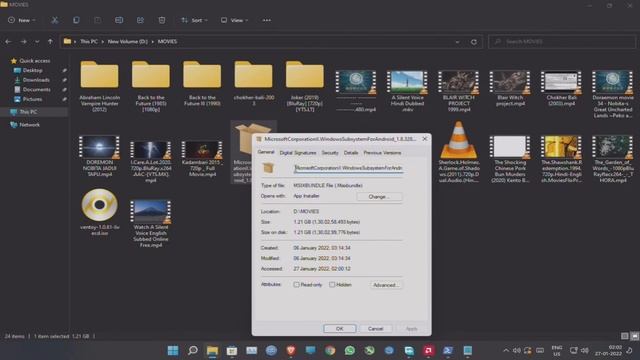The width and height of the screenshot is (640, 360).
Task: Open taskbar Search
Action: pos(193,350)
